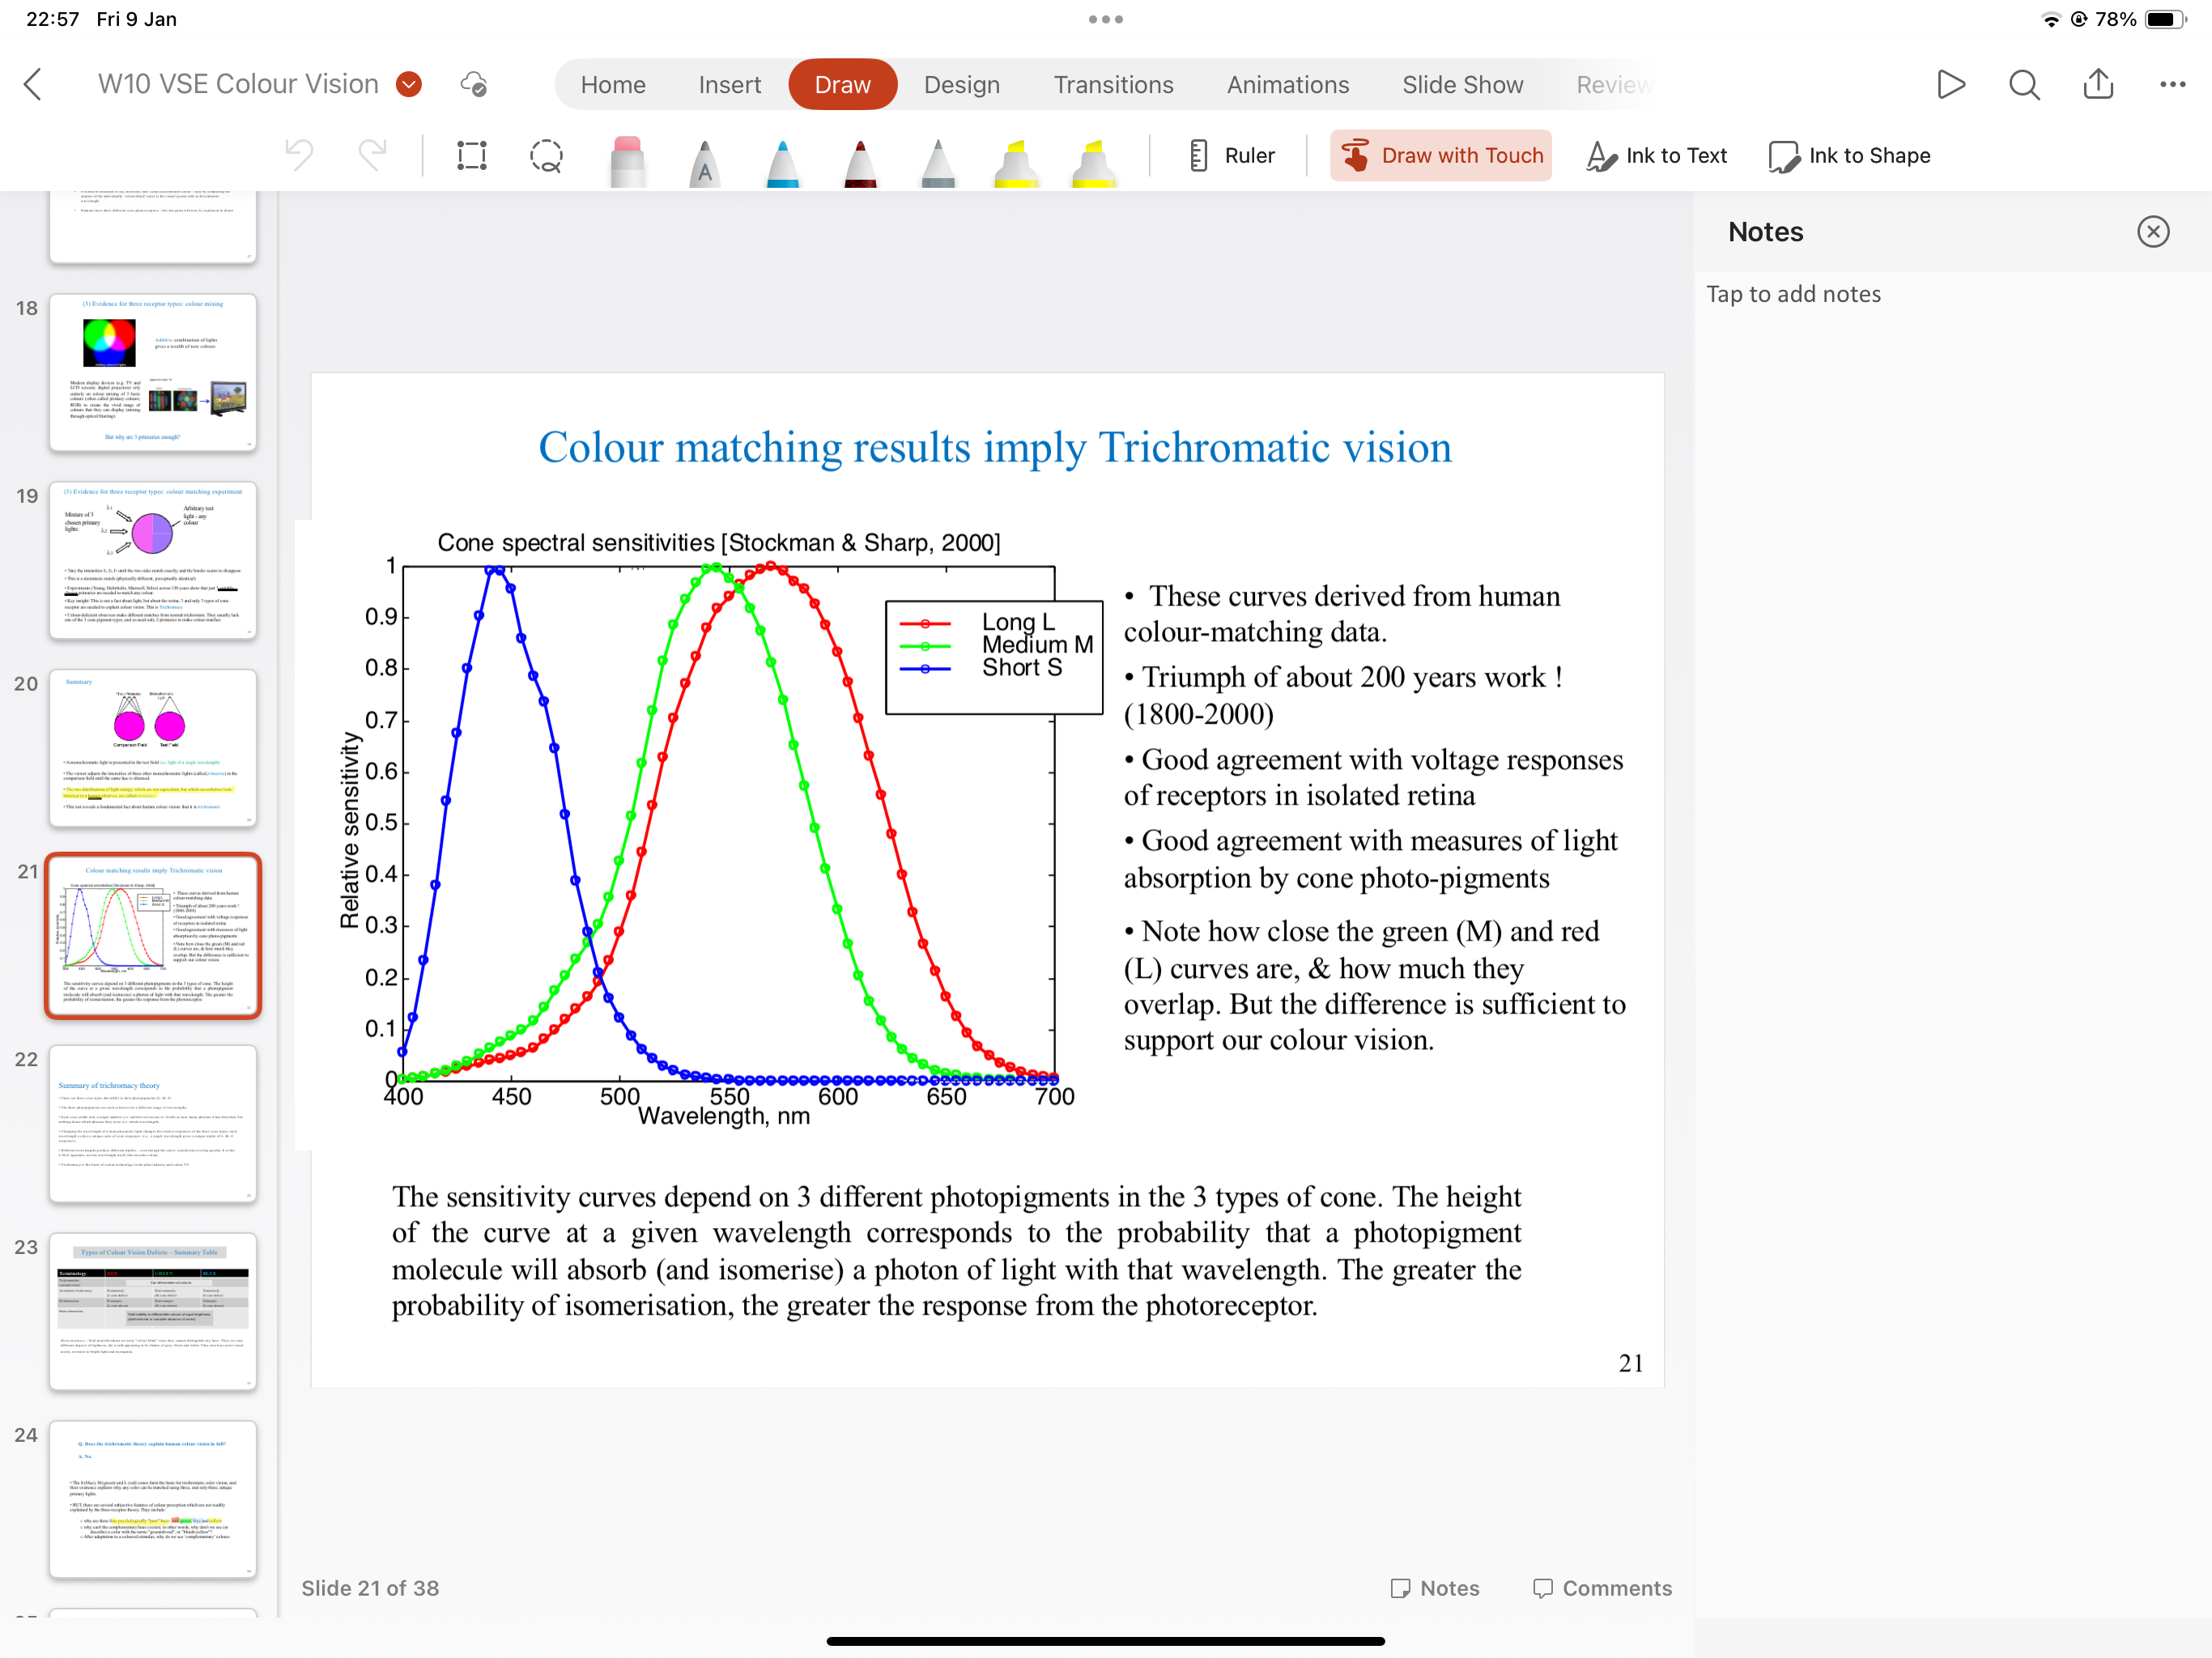Open Notes from the status bar
2212x1658 pixels.
[x=1436, y=1588]
